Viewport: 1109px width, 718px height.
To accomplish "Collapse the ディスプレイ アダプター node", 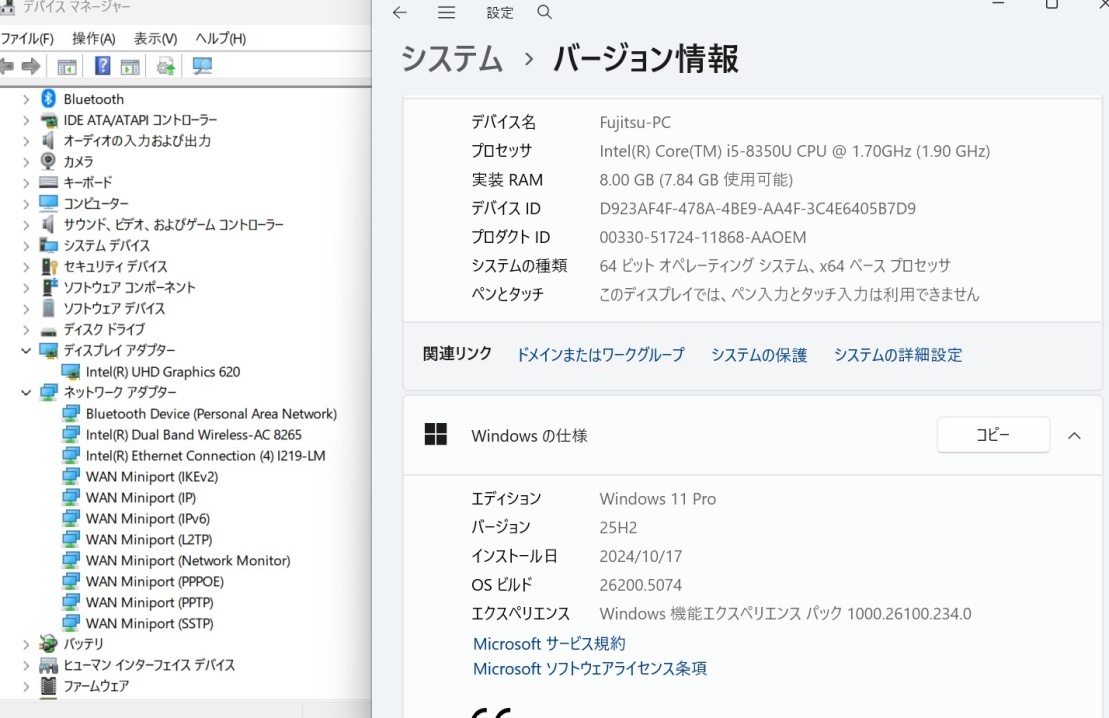I will (26, 350).
